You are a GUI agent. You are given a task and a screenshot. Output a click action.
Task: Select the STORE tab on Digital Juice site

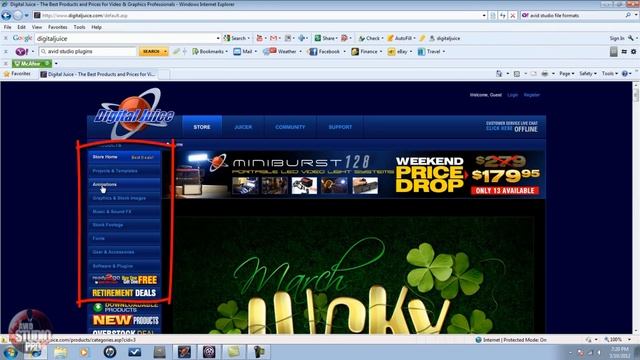[202, 127]
